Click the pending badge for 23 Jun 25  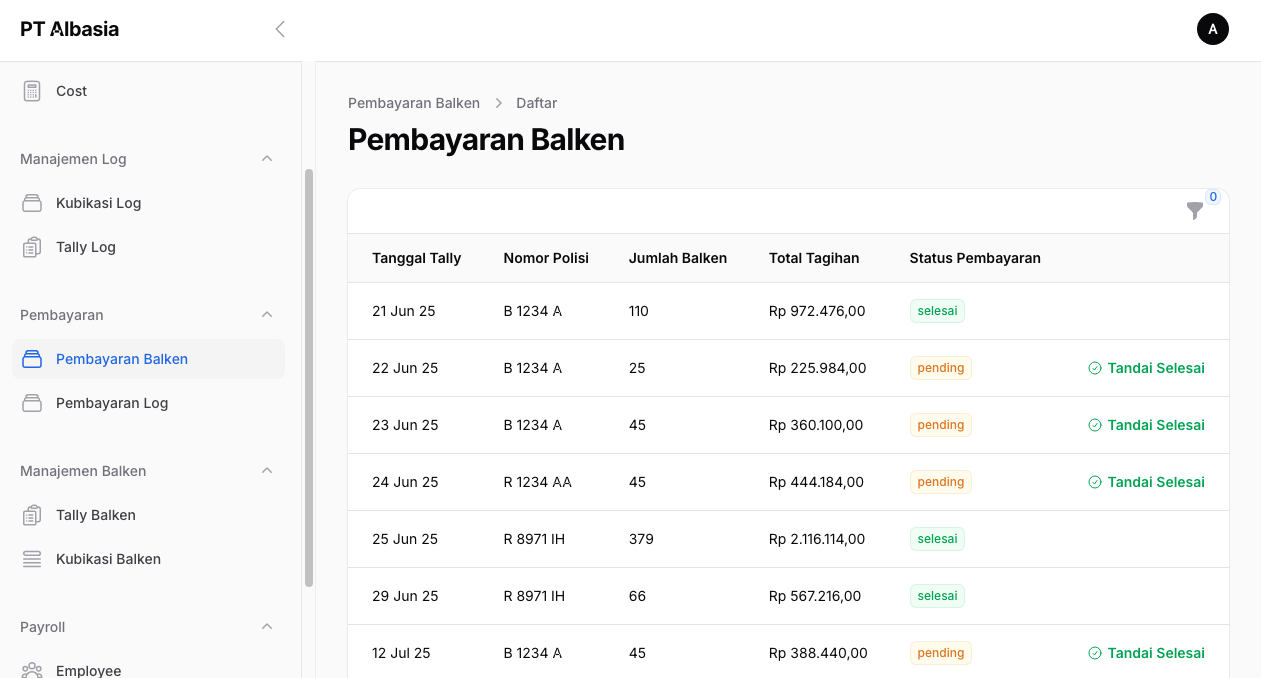(940, 425)
